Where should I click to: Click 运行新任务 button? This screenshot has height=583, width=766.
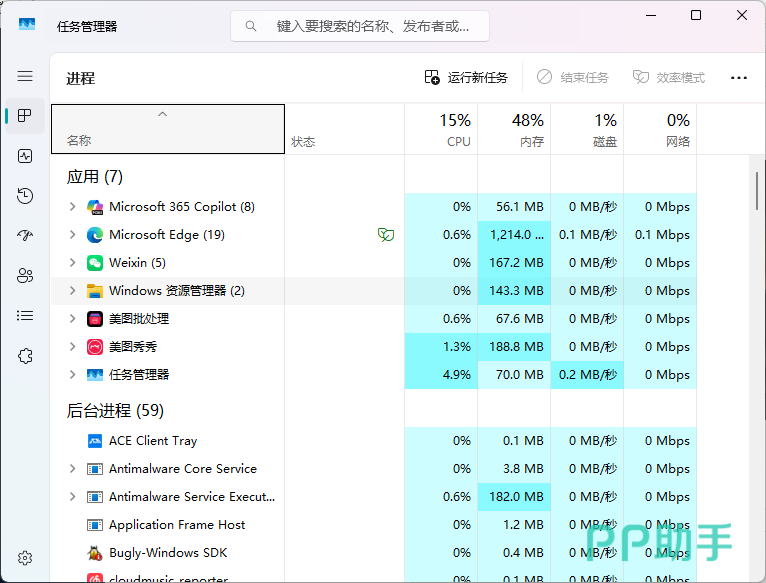[466, 77]
